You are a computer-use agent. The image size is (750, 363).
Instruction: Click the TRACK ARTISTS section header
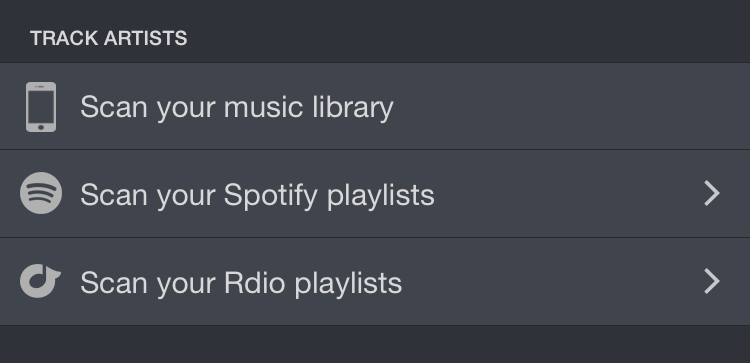pos(109,38)
